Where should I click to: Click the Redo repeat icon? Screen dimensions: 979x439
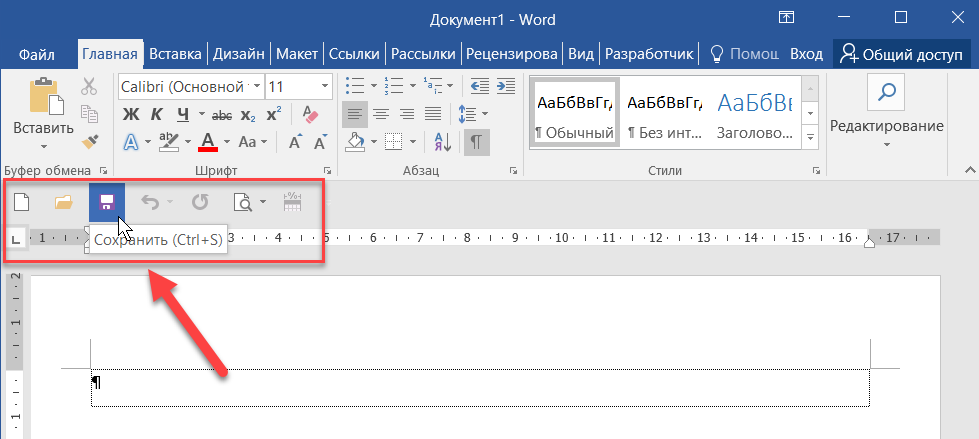pos(200,202)
